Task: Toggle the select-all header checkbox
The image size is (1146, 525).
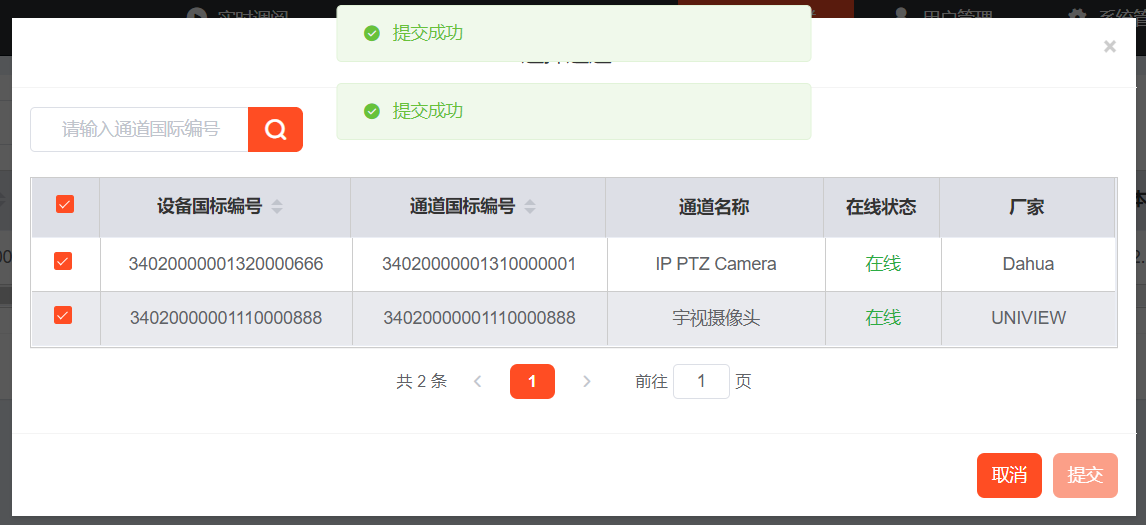Action: (65, 205)
